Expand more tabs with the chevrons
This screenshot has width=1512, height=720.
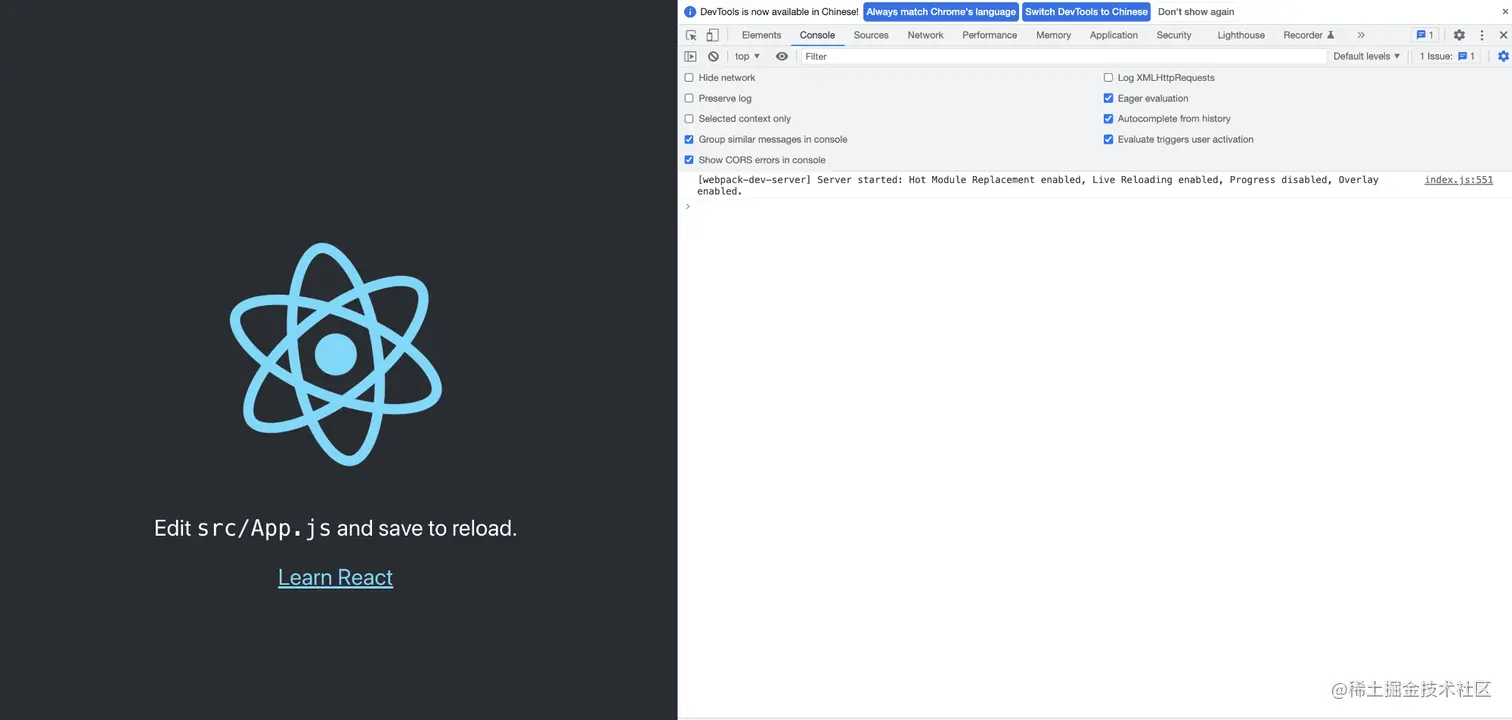click(x=1361, y=35)
